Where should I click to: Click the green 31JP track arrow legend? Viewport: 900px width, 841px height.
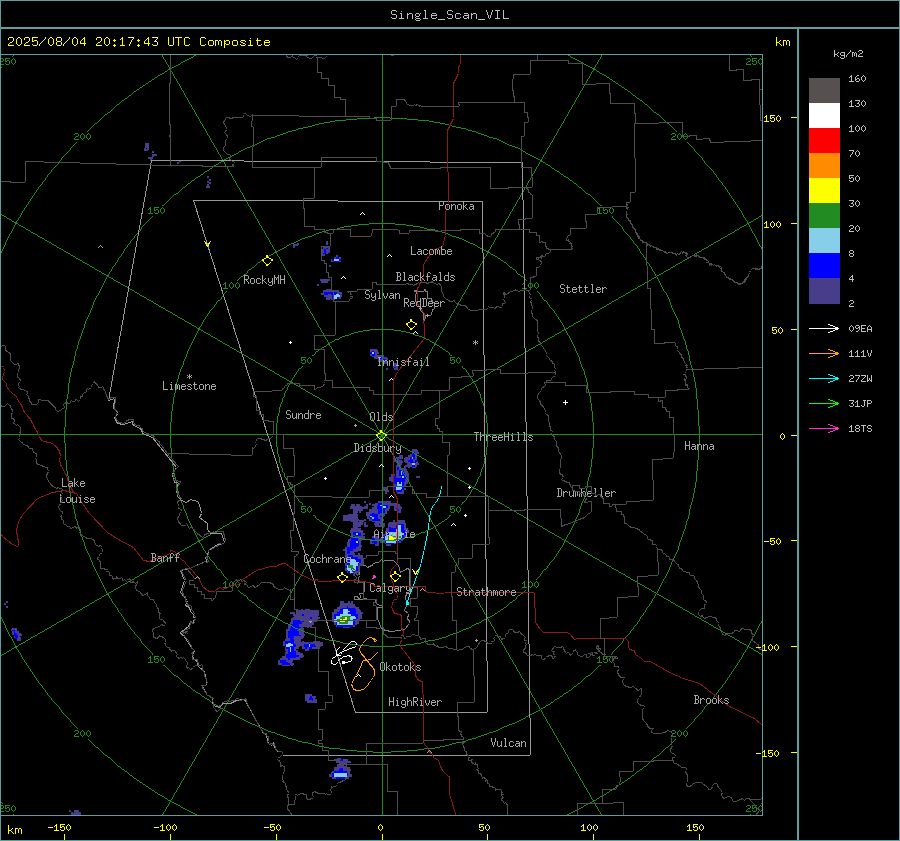click(x=824, y=404)
